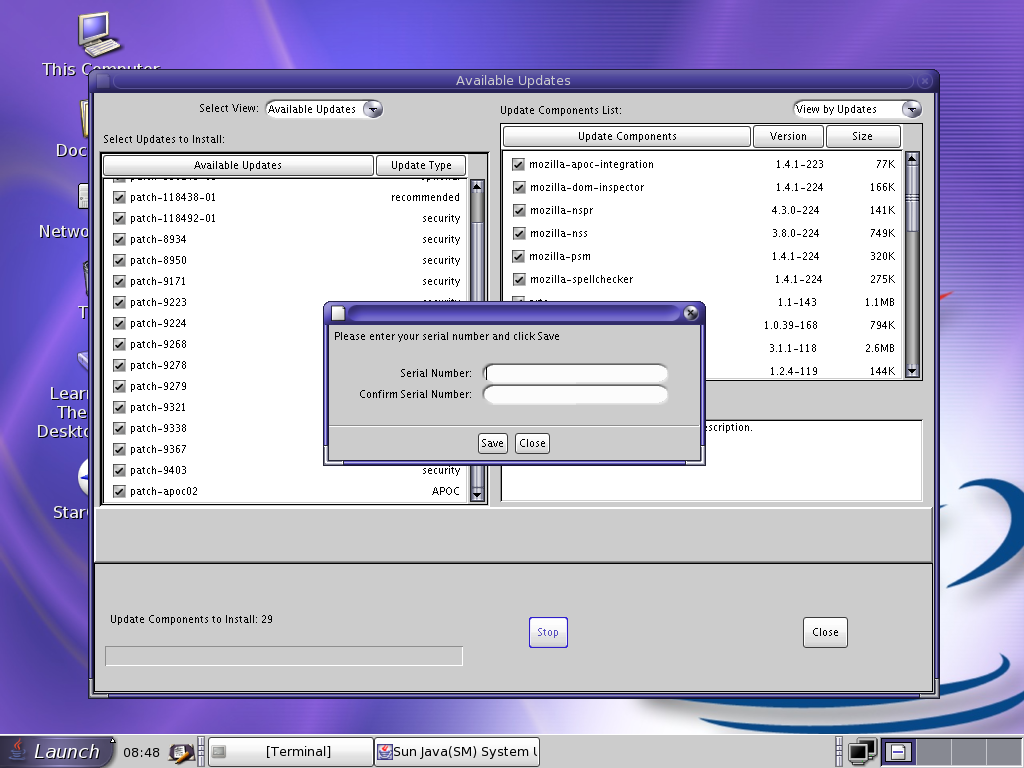Toggle patch-apoc02 checkbox
This screenshot has width=1024, height=768.
coord(119,491)
